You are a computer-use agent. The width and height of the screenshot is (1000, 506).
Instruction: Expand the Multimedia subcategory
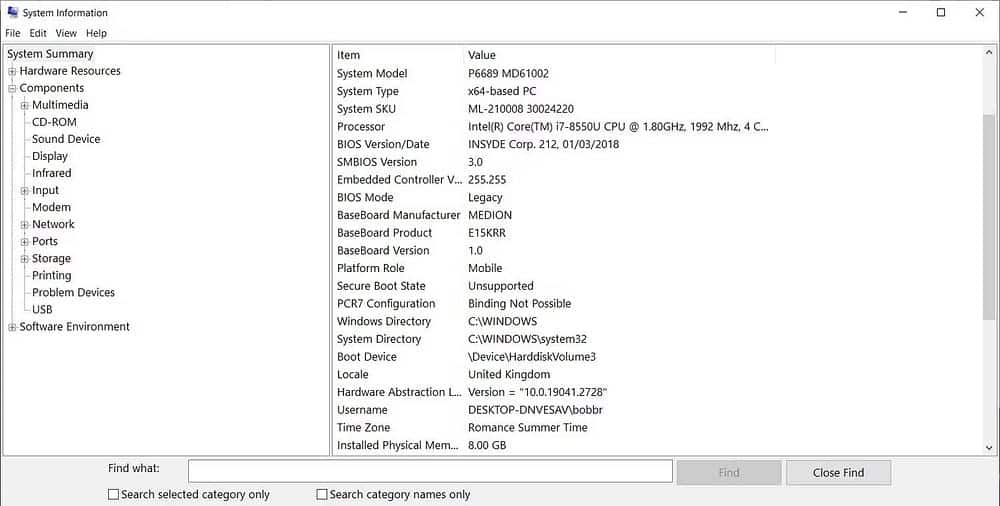tap(24, 105)
